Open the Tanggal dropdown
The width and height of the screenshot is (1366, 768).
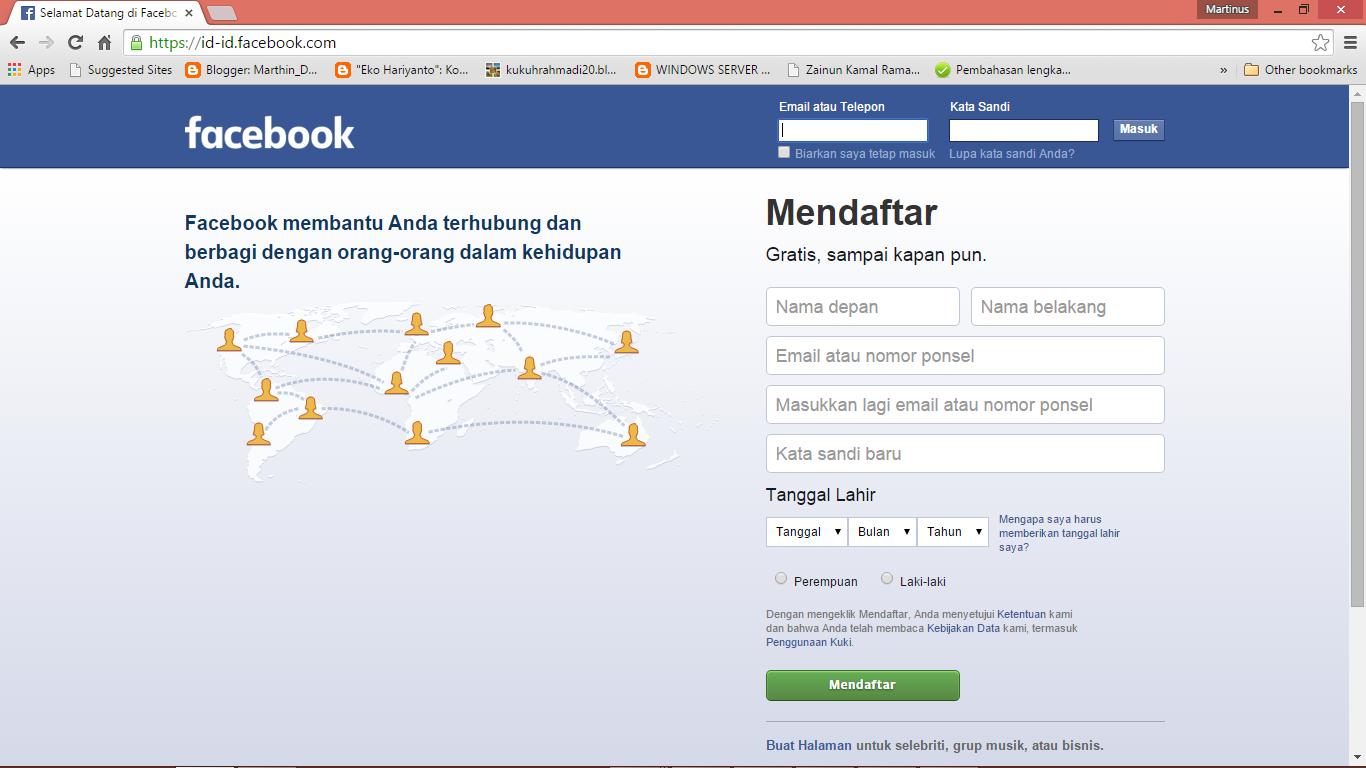tap(806, 532)
